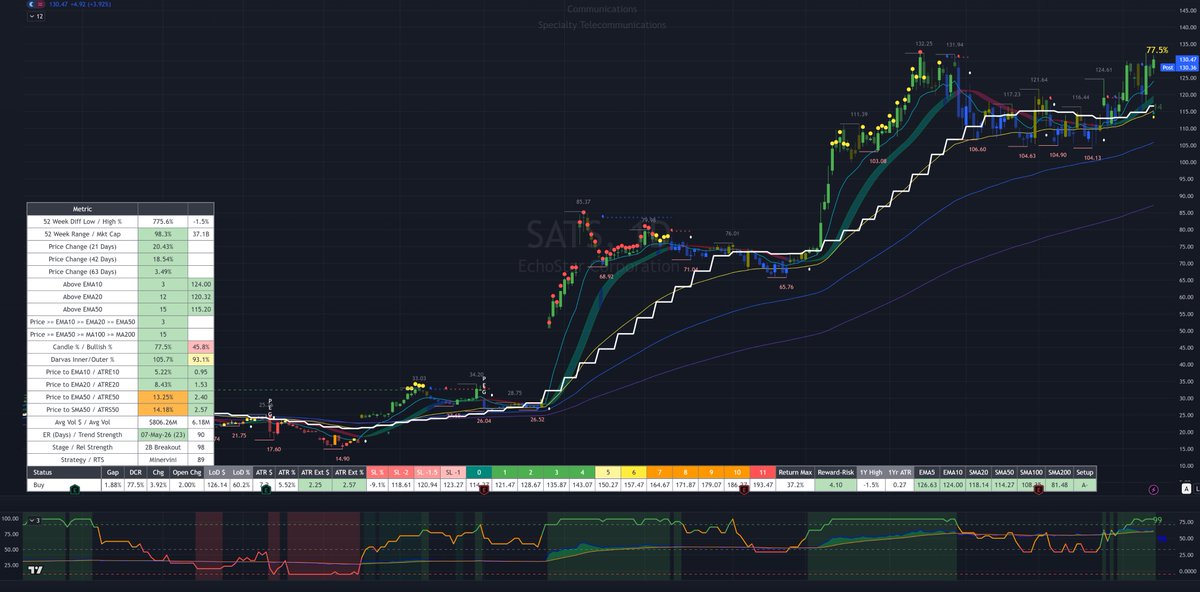Screen dimensions: 1200x592
Task: Click the red 45.8% Bullish cell
Action: (200, 346)
